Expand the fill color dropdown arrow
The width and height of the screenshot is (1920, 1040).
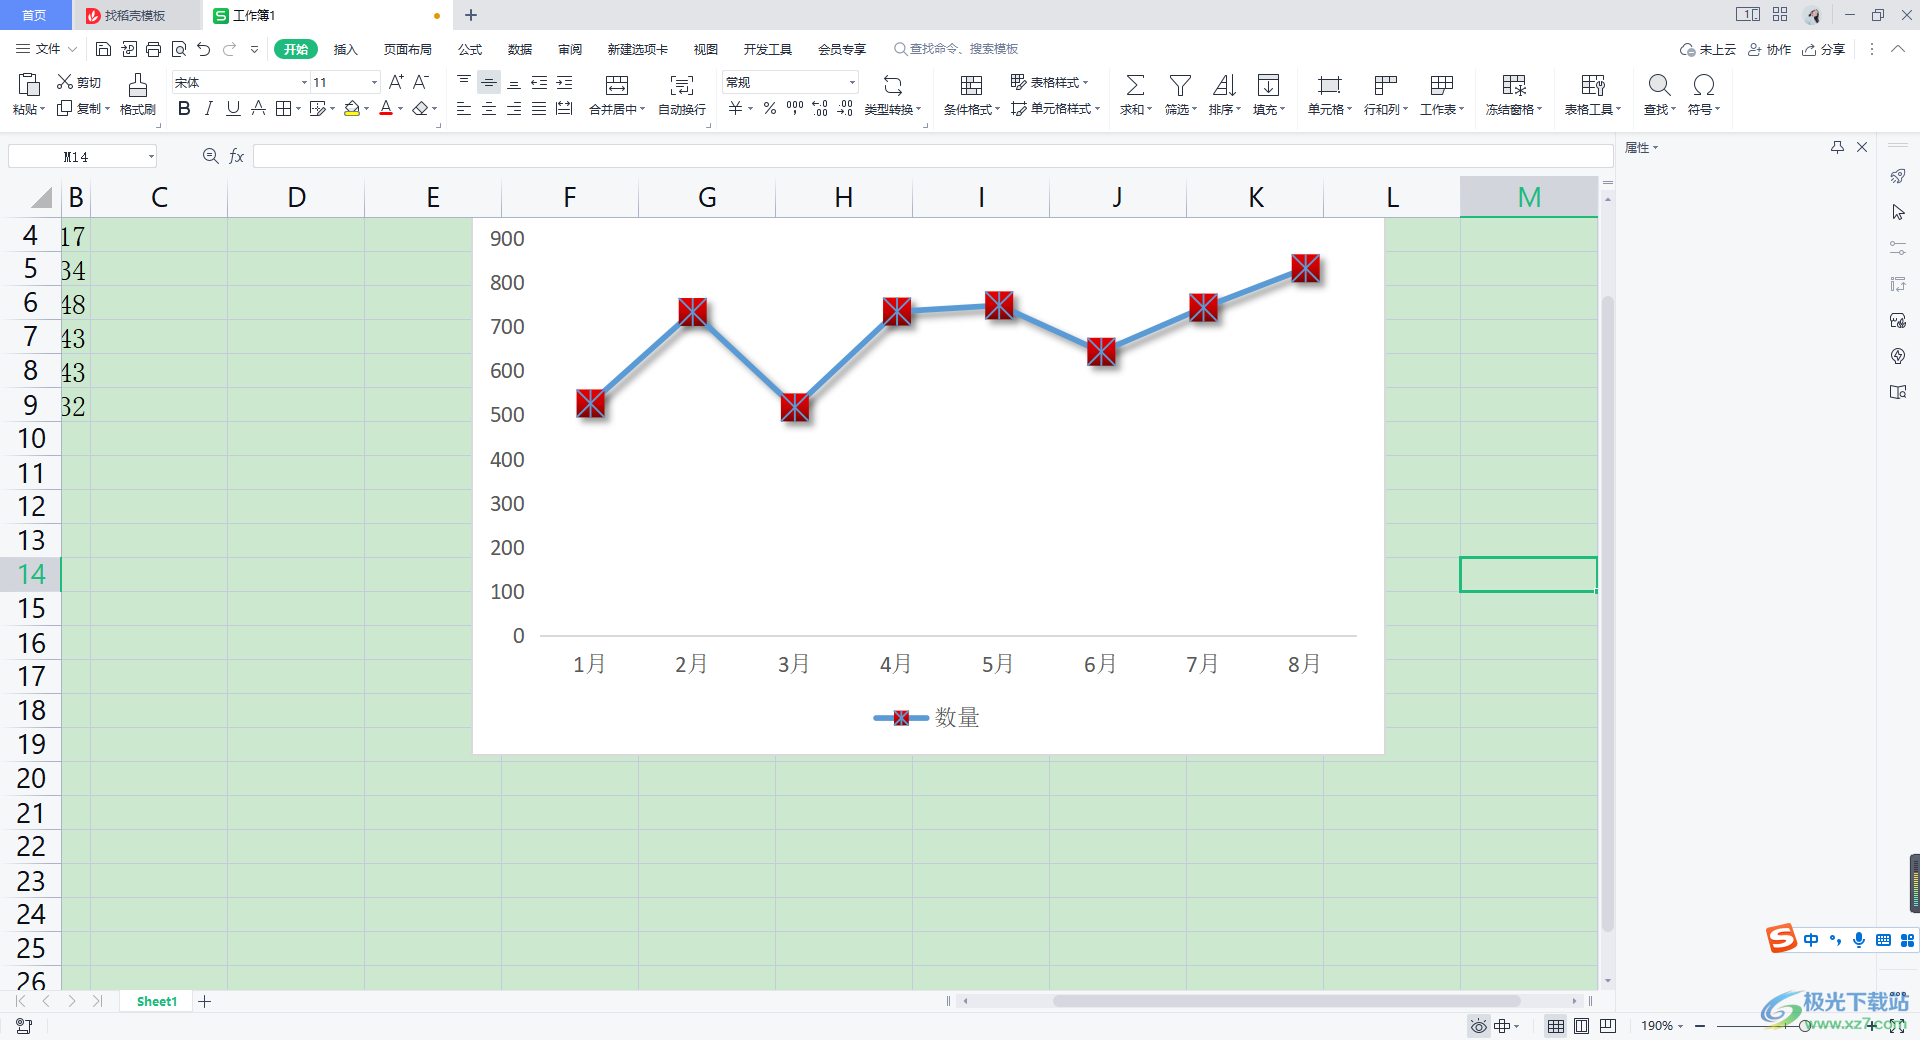click(367, 109)
